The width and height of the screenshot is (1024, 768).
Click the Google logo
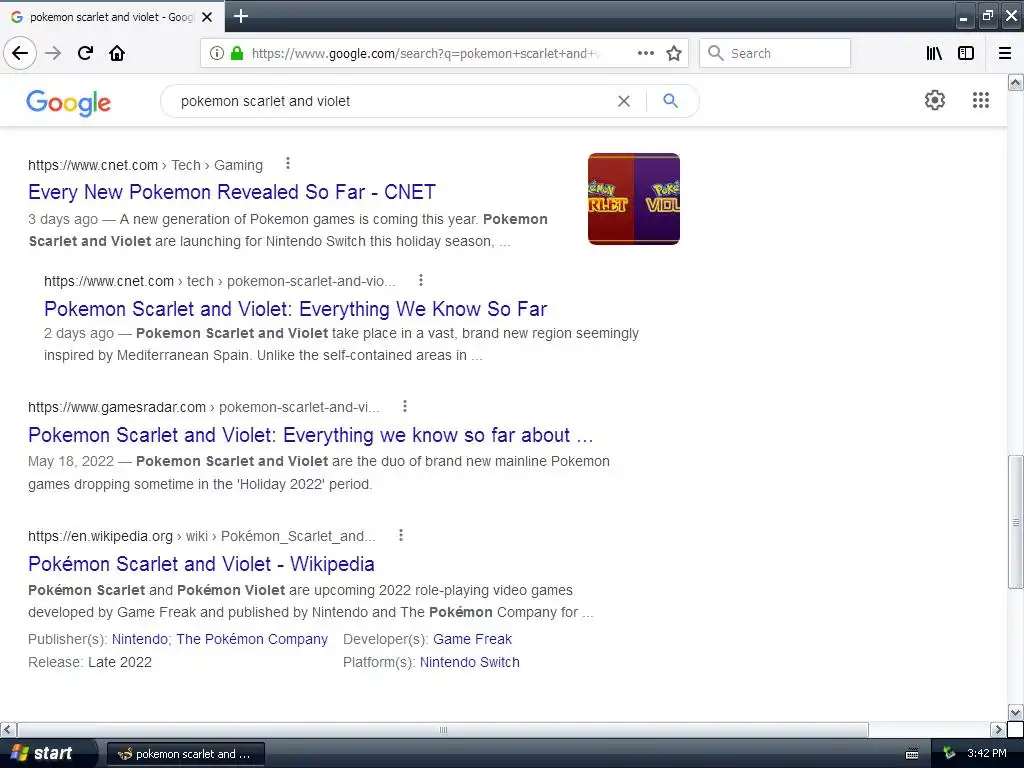coord(69,103)
